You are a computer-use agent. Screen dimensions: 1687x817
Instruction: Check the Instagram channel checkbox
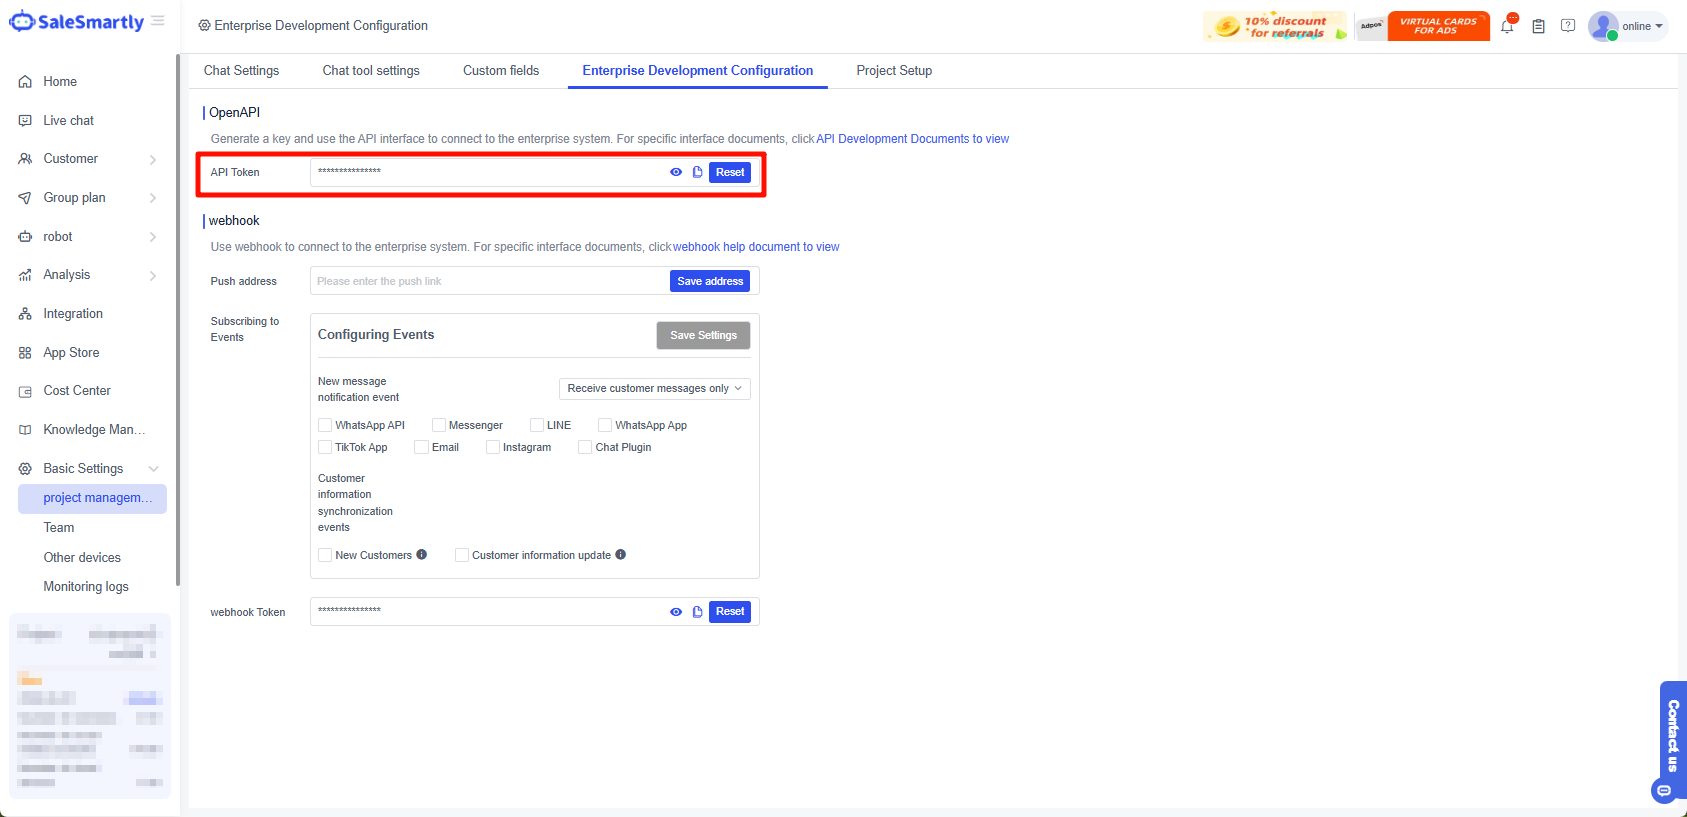493,447
